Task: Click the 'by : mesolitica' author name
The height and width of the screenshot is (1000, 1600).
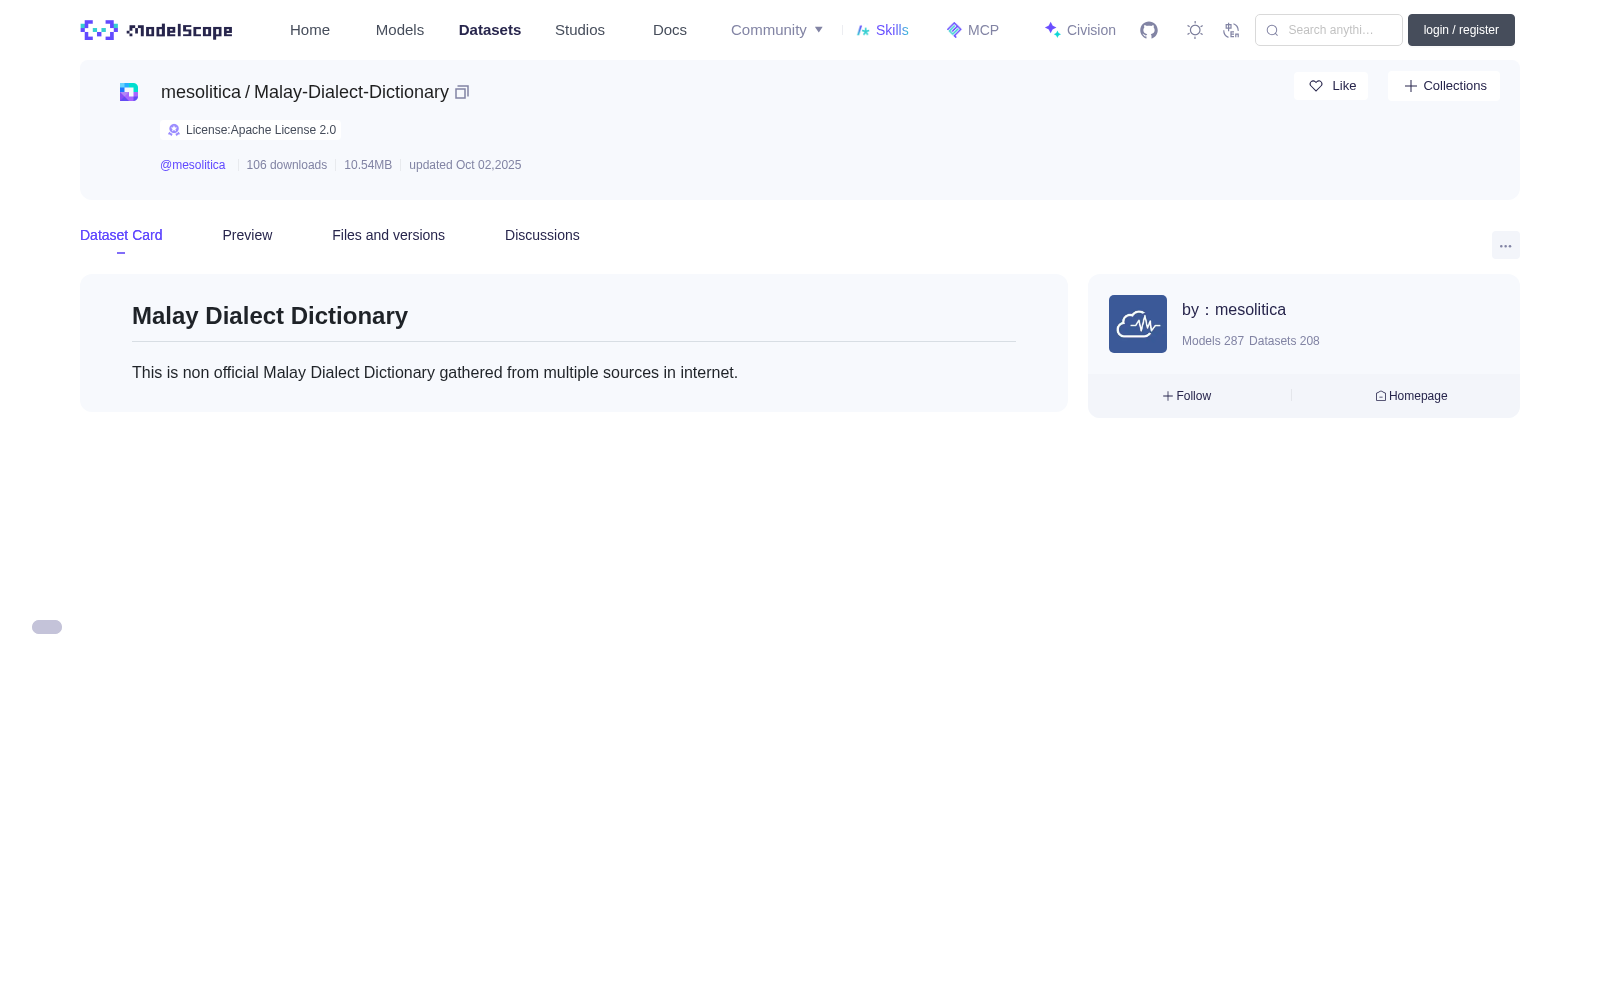Action: (x=1234, y=310)
